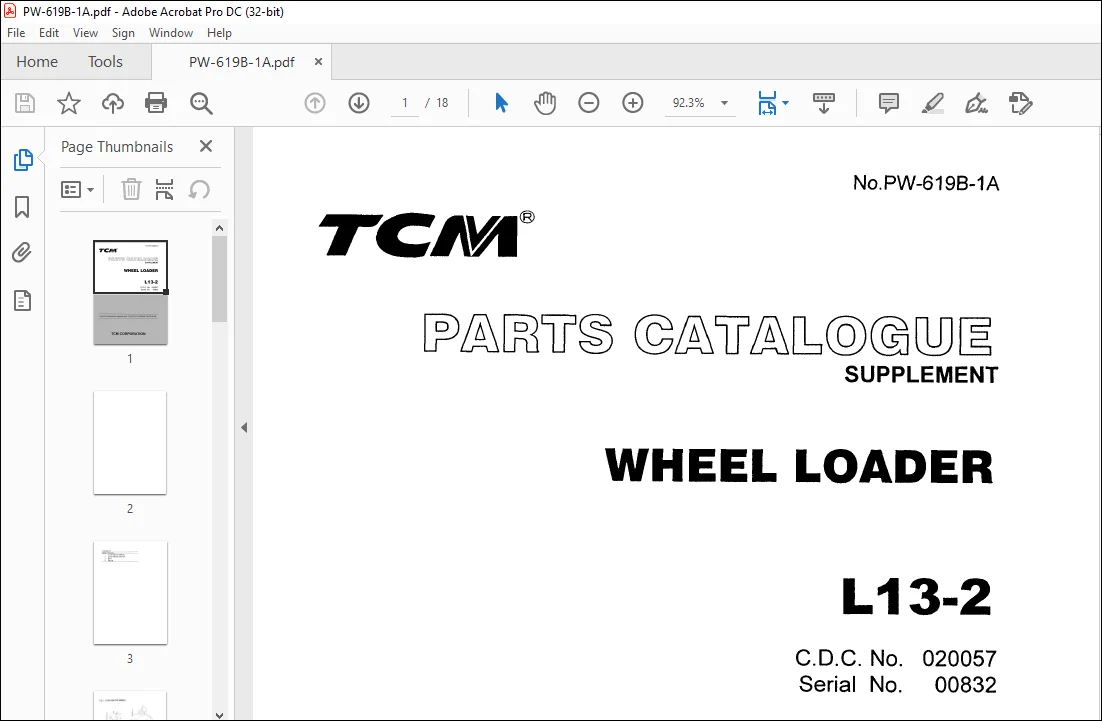Switch to the Tools tab
1102x721 pixels.
[105, 62]
